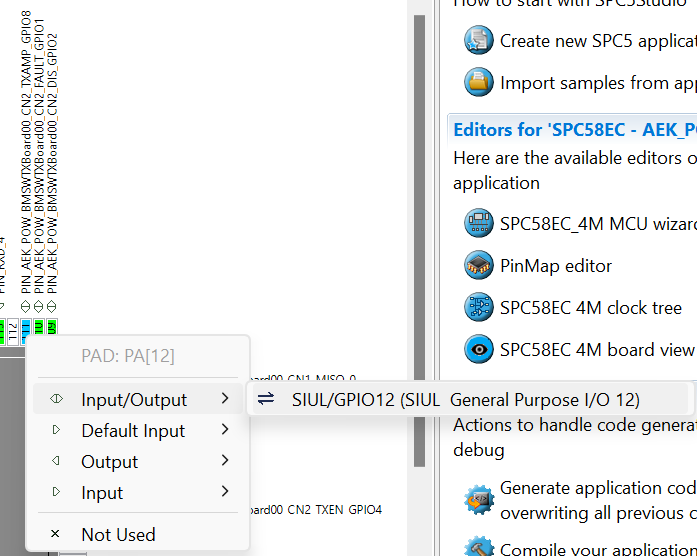
Task: Click the Compile your application link
Action: point(598,549)
